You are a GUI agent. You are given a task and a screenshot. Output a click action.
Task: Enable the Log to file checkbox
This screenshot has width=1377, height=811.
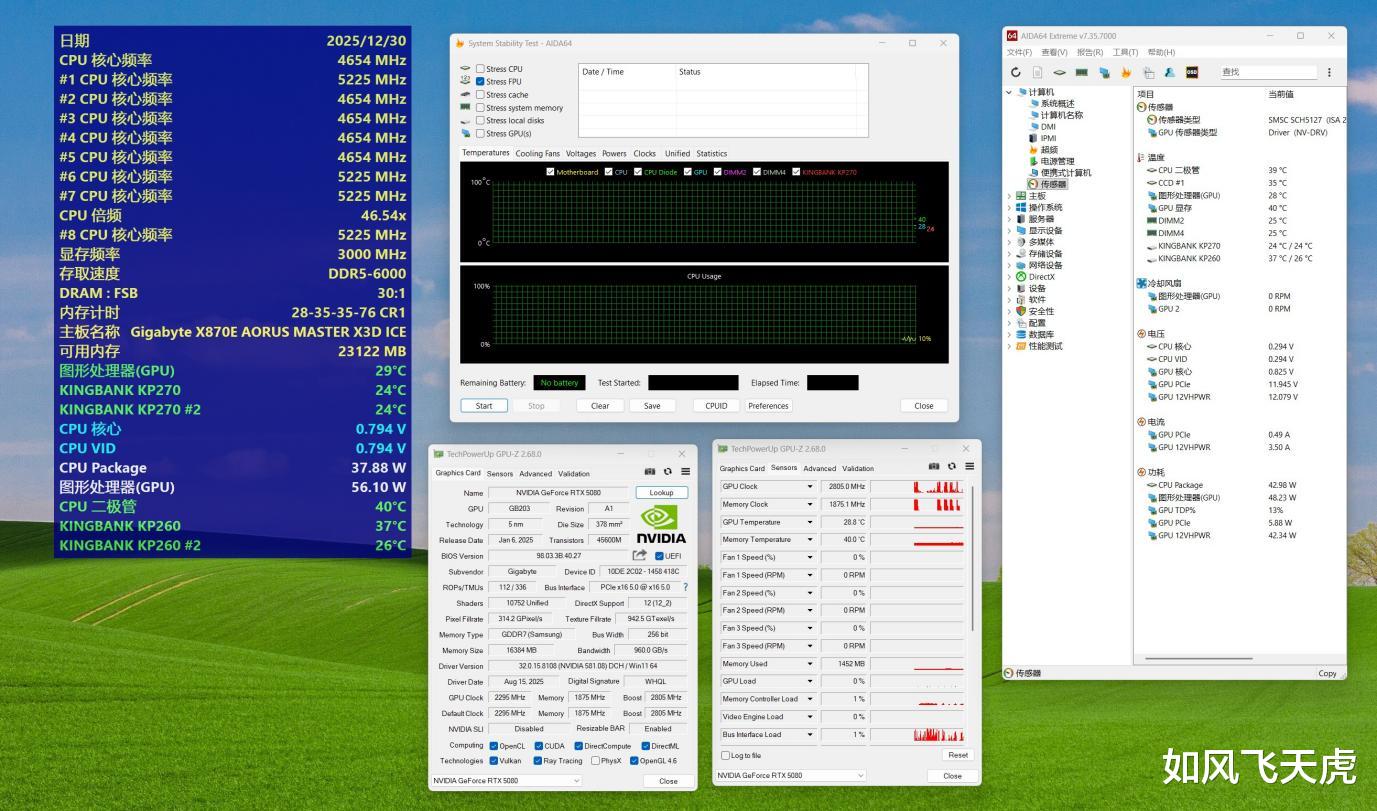tap(726, 755)
